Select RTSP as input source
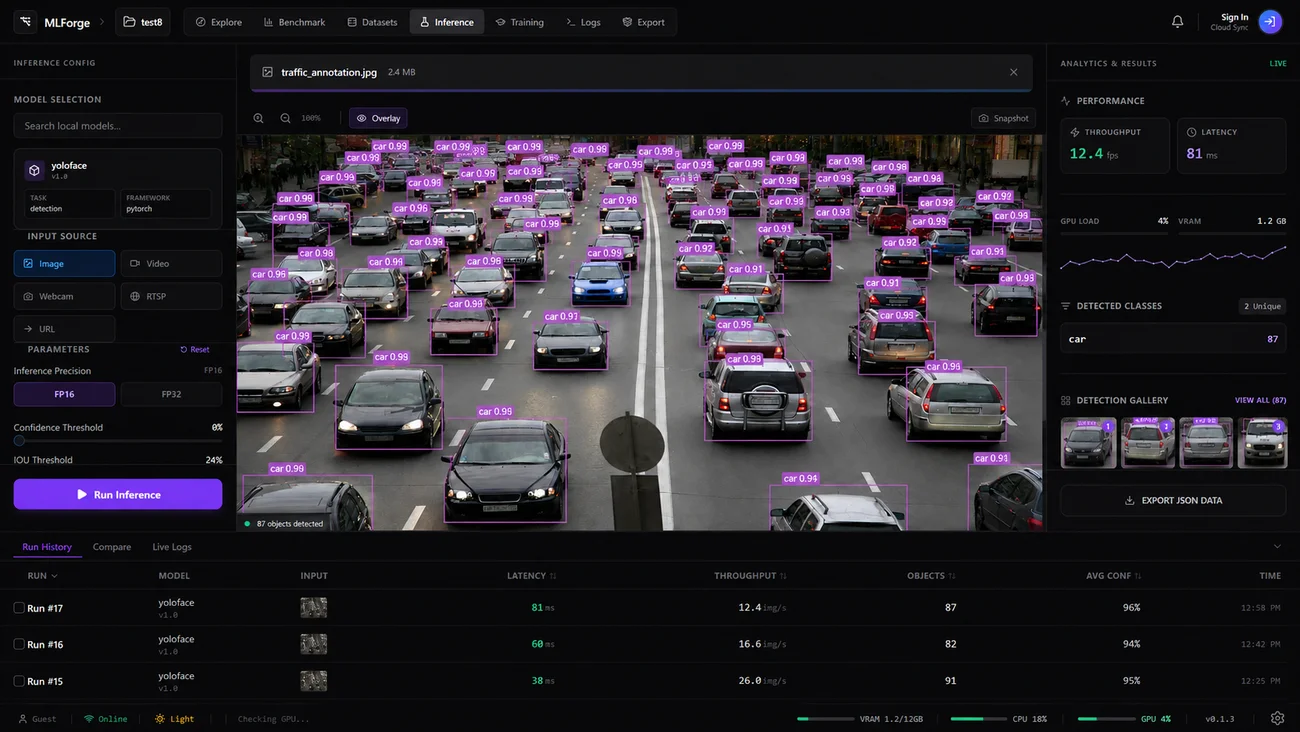 [x=171, y=296]
